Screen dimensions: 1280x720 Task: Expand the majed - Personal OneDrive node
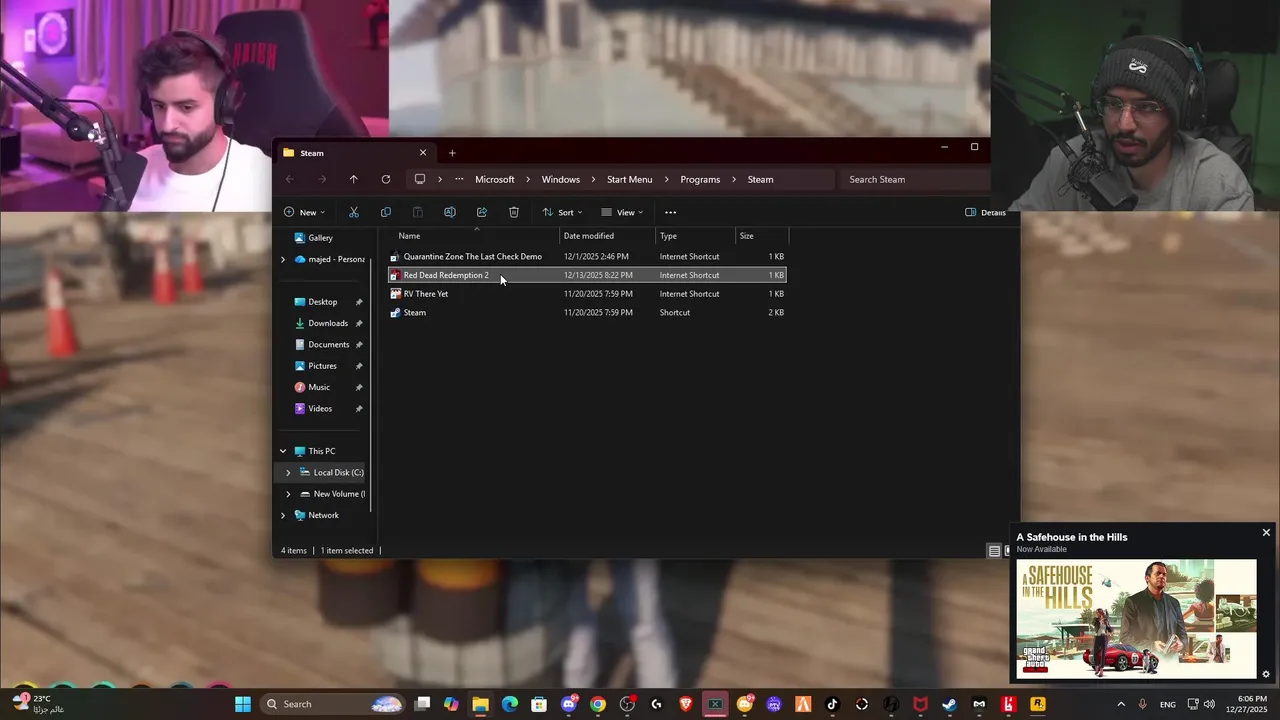click(283, 259)
